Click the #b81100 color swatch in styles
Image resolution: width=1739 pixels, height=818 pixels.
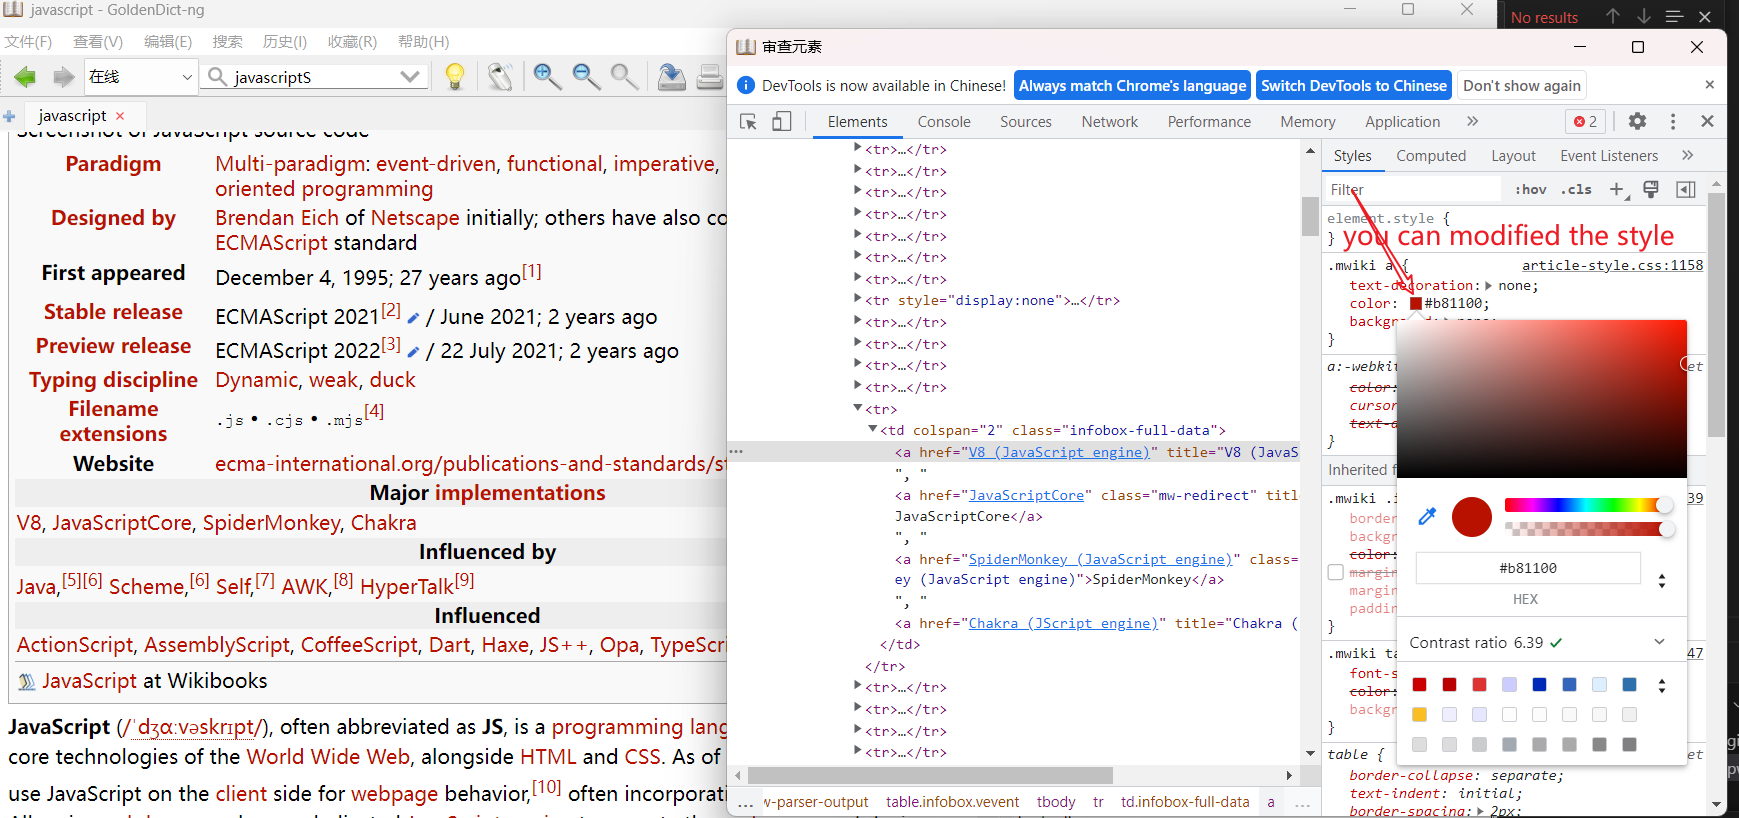(x=1415, y=303)
